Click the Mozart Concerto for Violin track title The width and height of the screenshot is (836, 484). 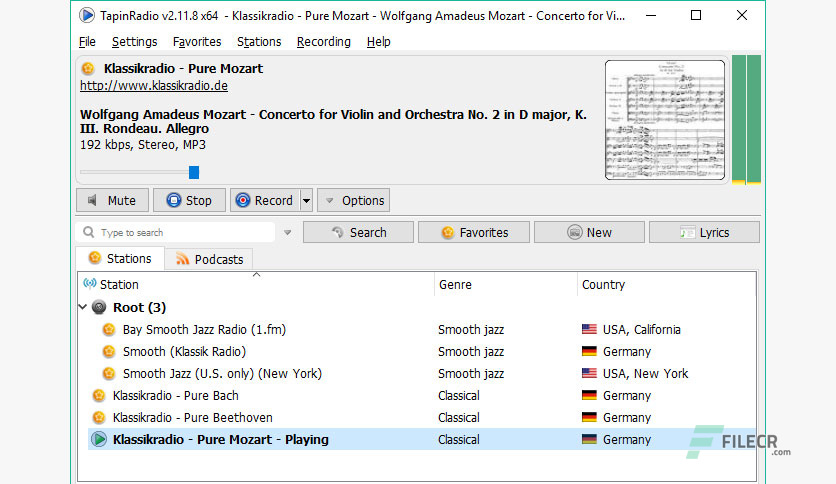333,122
